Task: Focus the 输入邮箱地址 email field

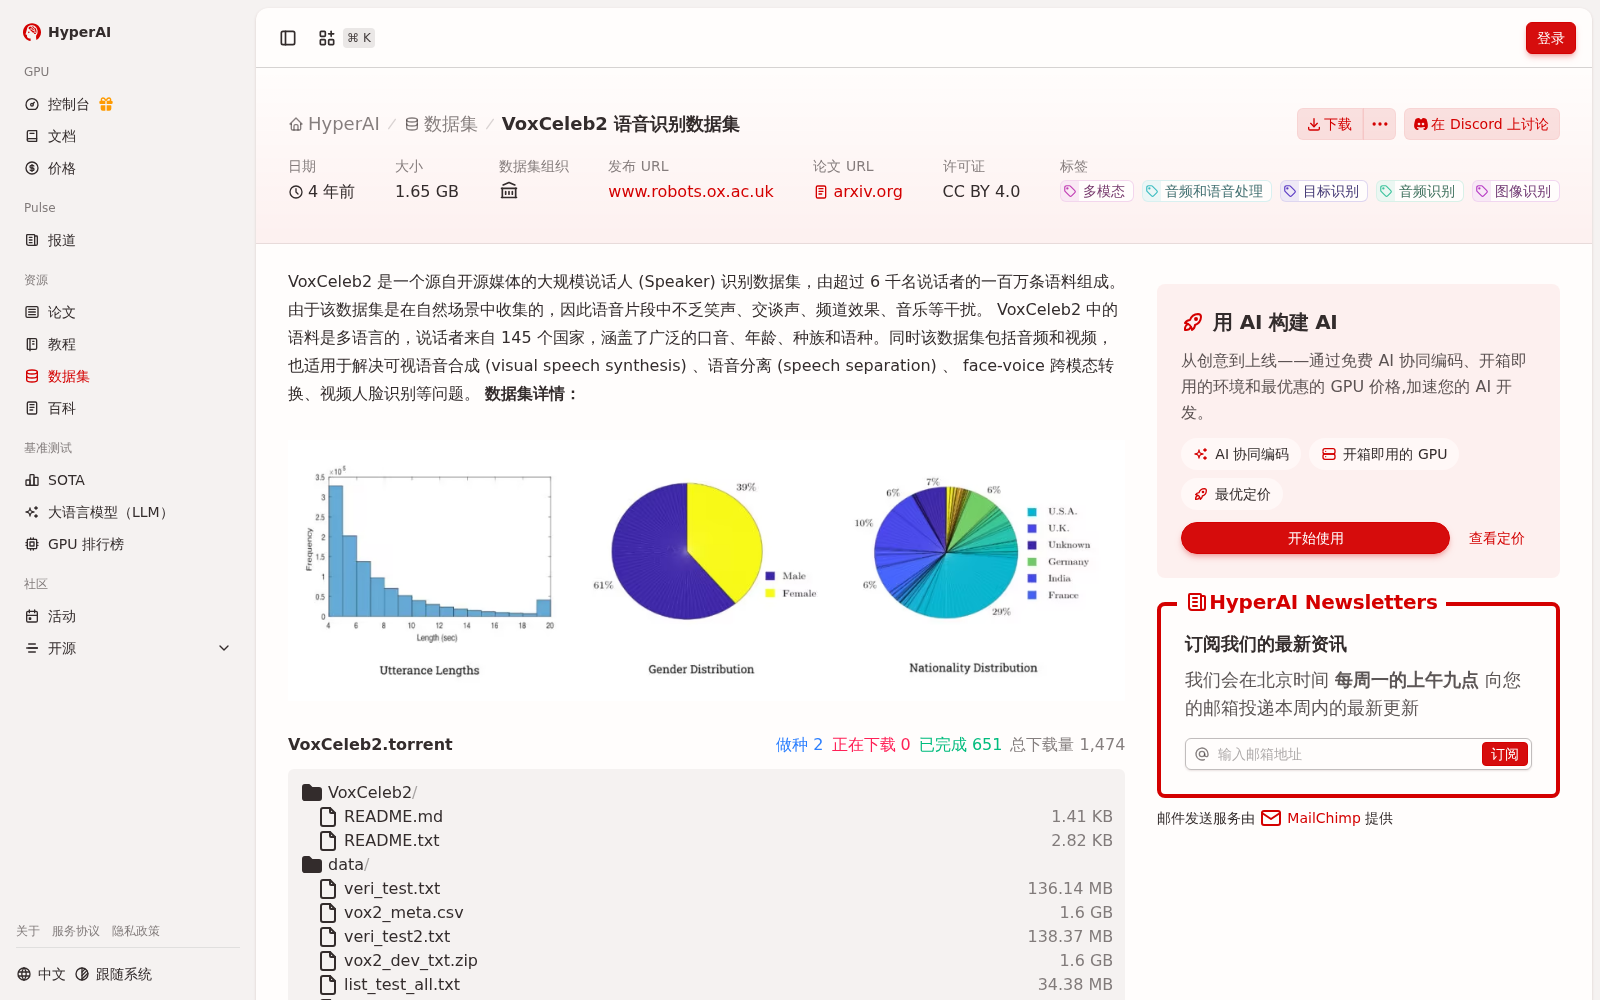Action: (1345, 754)
